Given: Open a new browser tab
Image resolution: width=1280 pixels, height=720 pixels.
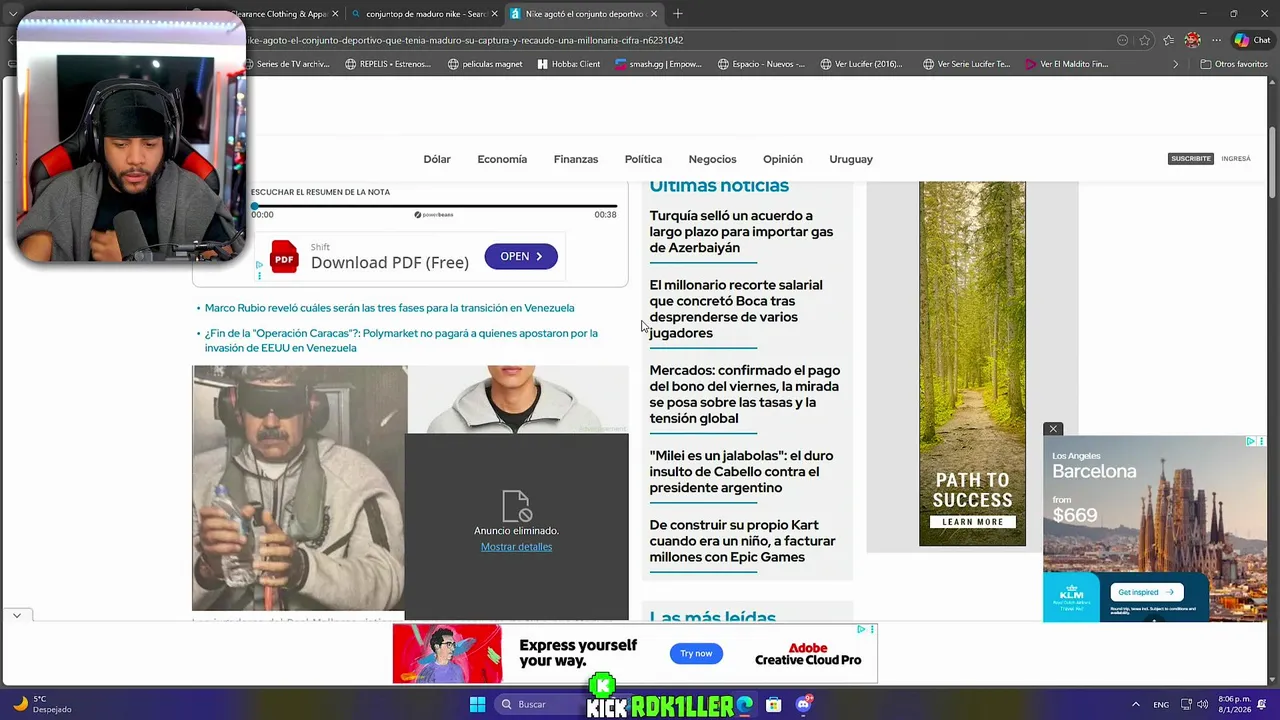Looking at the screenshot, I should coord(678,14).
